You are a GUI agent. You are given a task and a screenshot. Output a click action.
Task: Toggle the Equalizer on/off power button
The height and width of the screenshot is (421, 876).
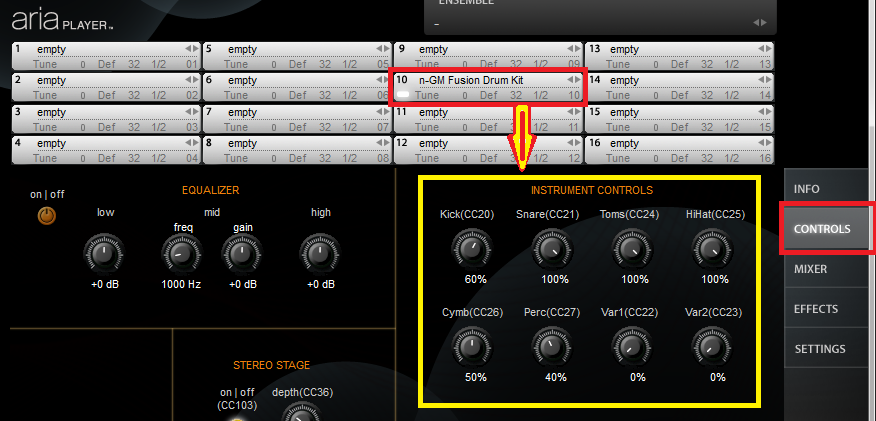(46, 216)
